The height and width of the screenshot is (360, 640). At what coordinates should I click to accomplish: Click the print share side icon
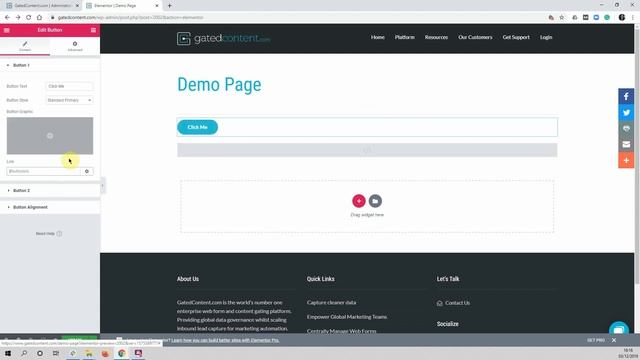click(626, 129)
